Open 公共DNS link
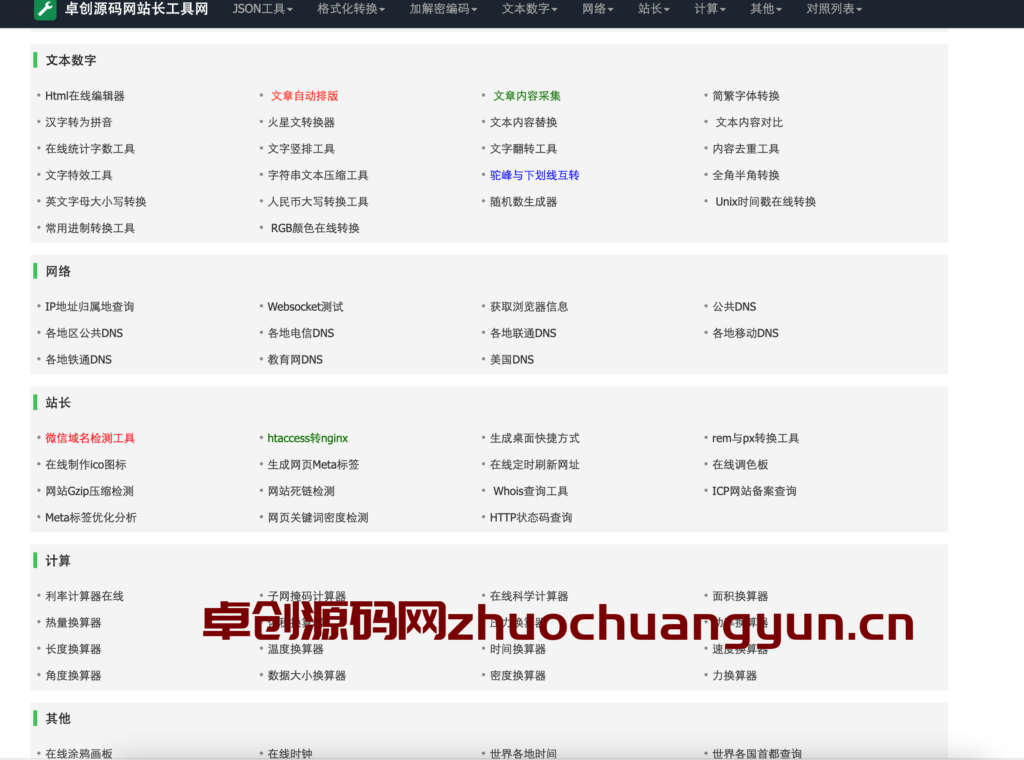Screen dimensions: 1024x760 [734, 307]
